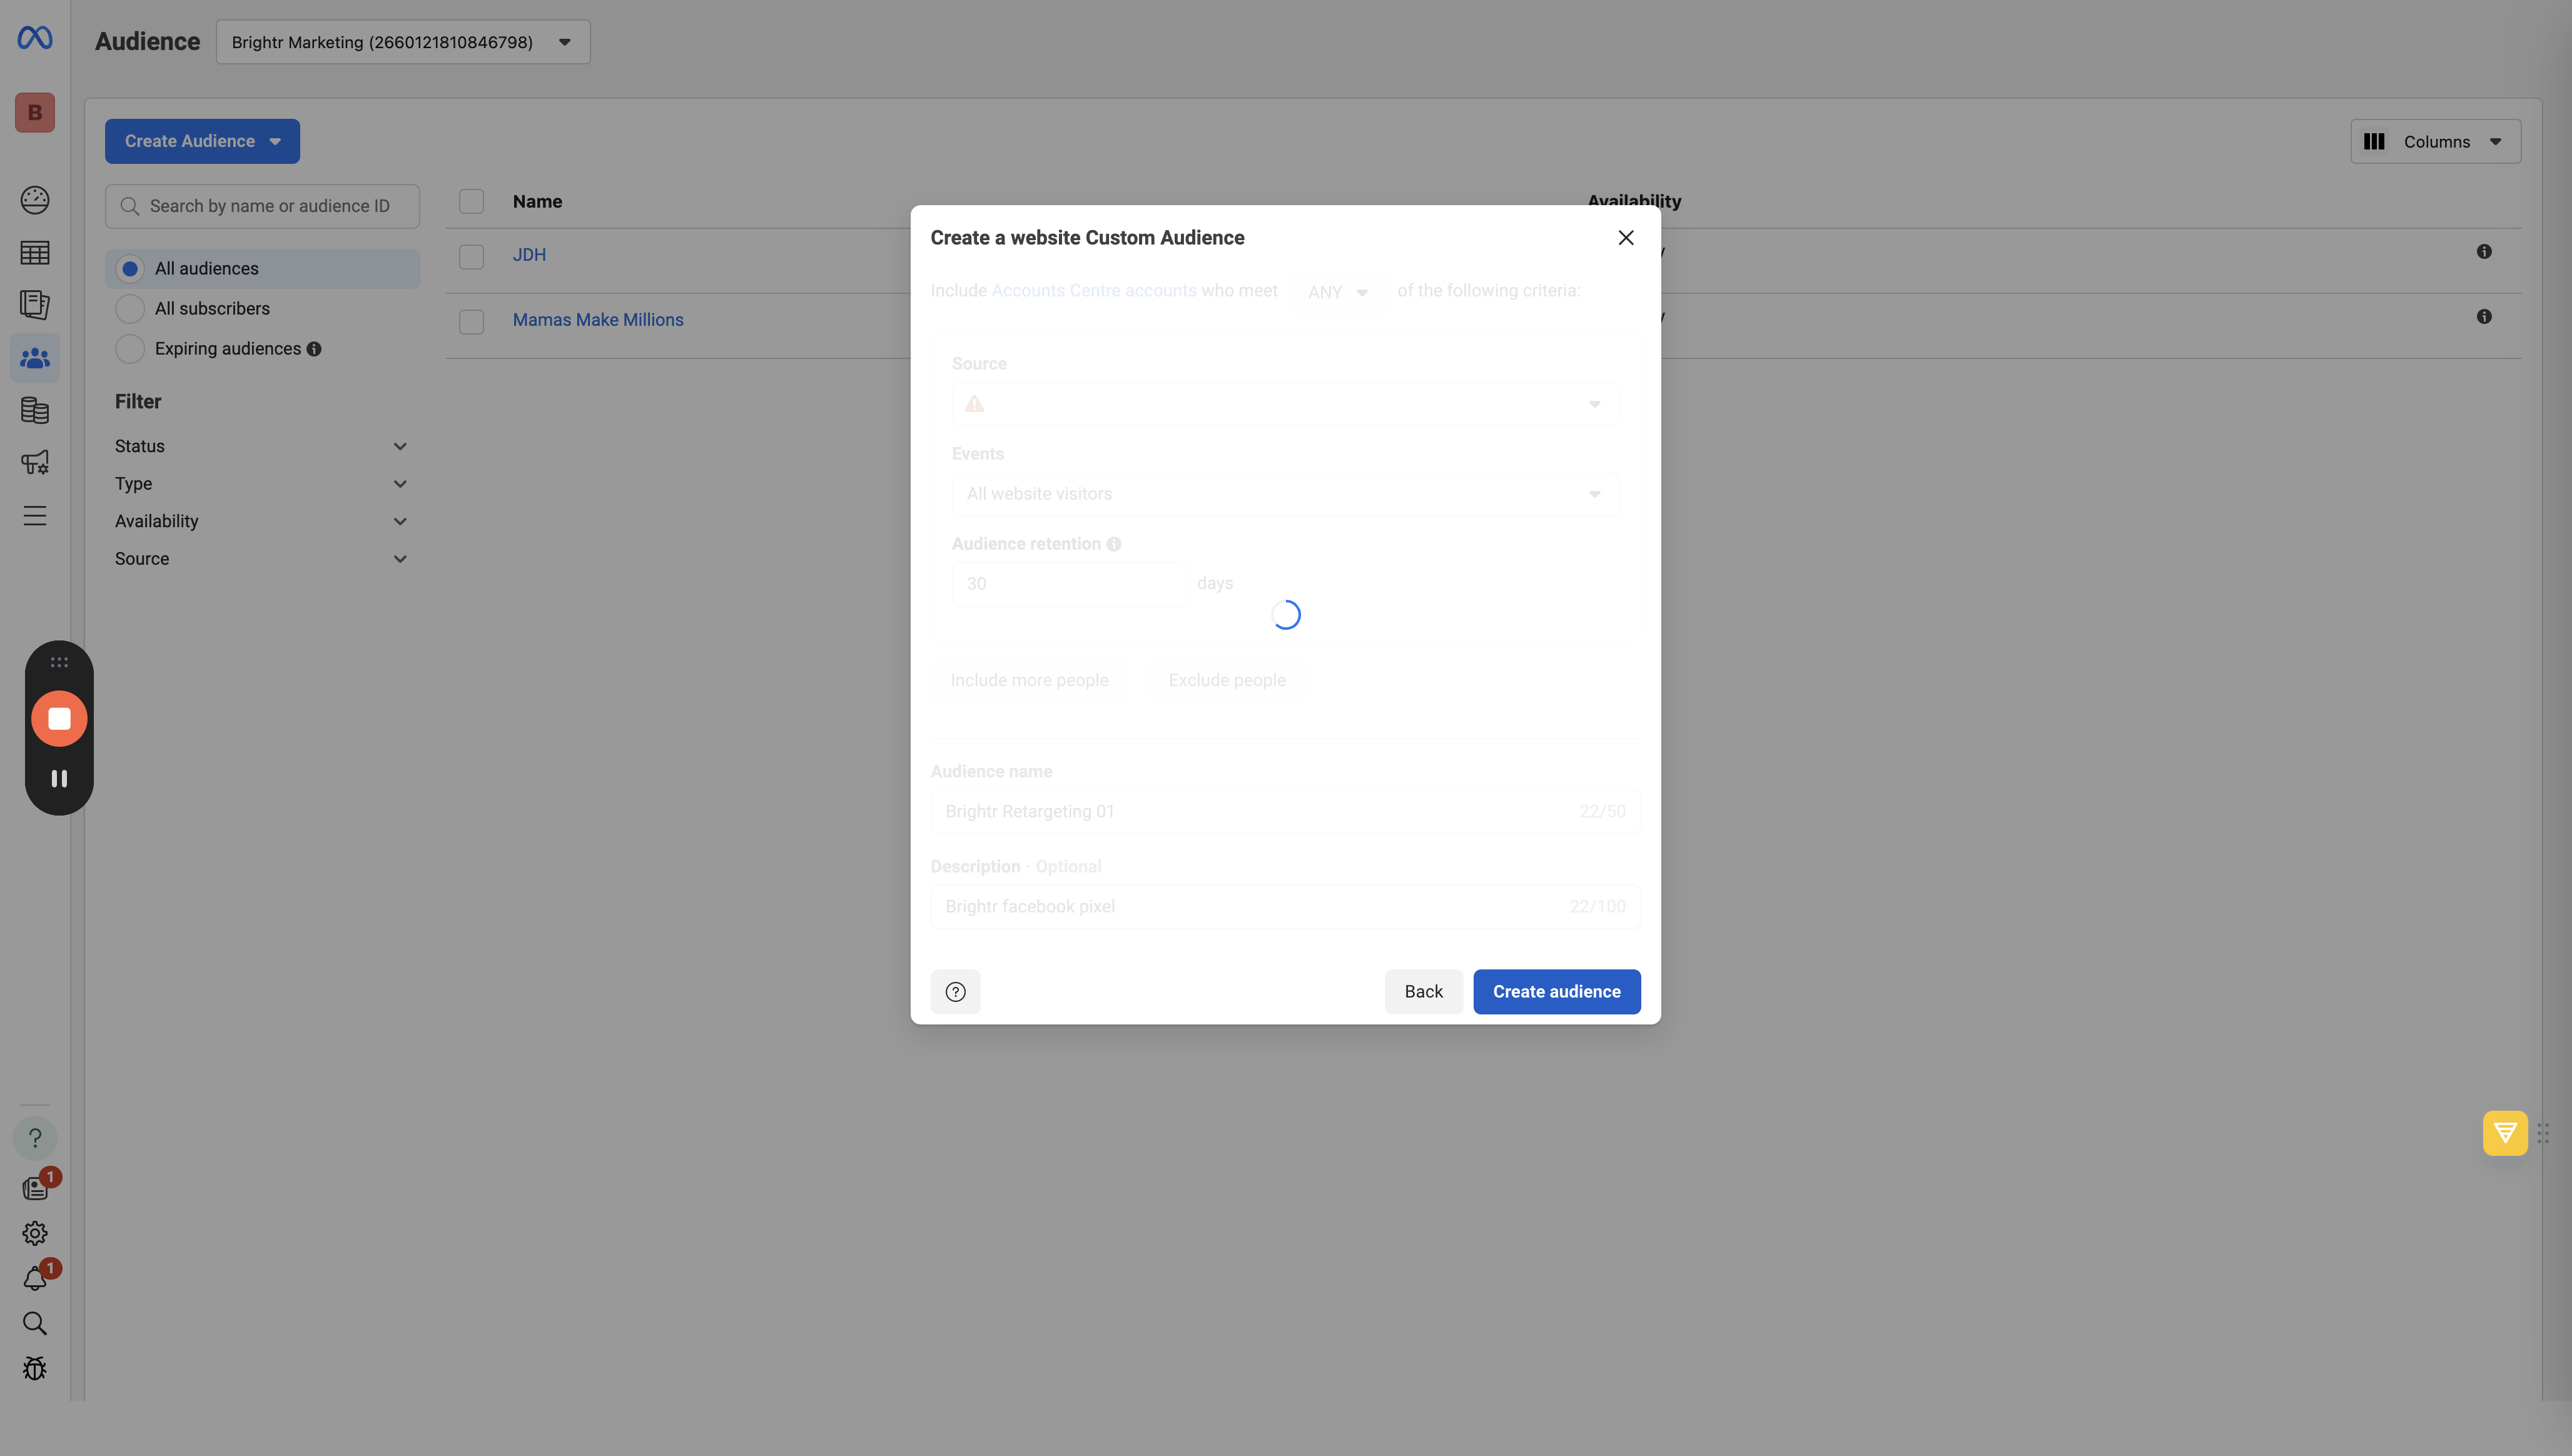2572x1456 pixels.
Task: Open the Advertising settings megaphone icon
Action: point(35,462)
